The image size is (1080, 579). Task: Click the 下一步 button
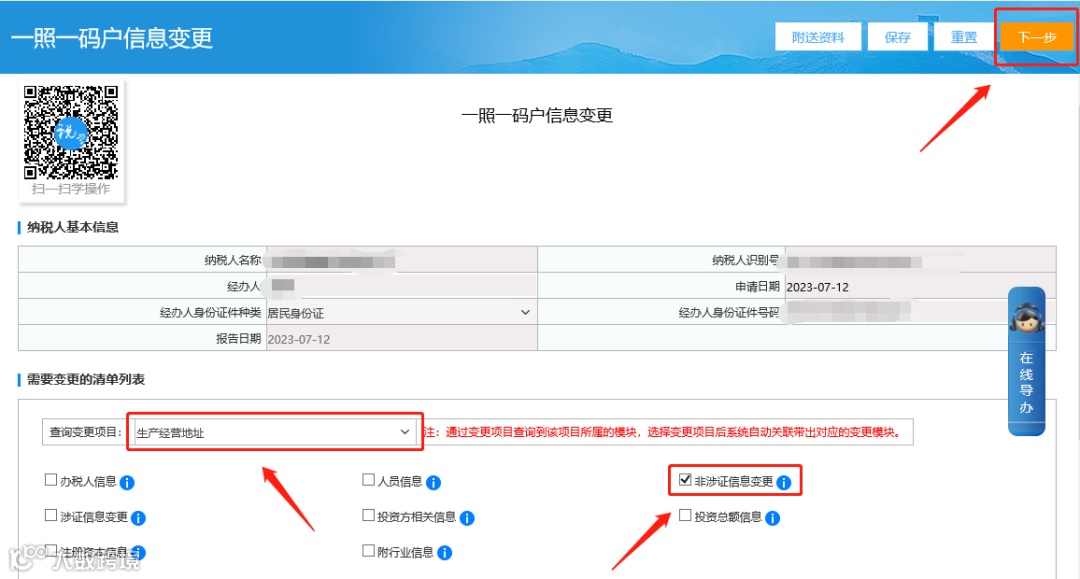pos(1037,37)
